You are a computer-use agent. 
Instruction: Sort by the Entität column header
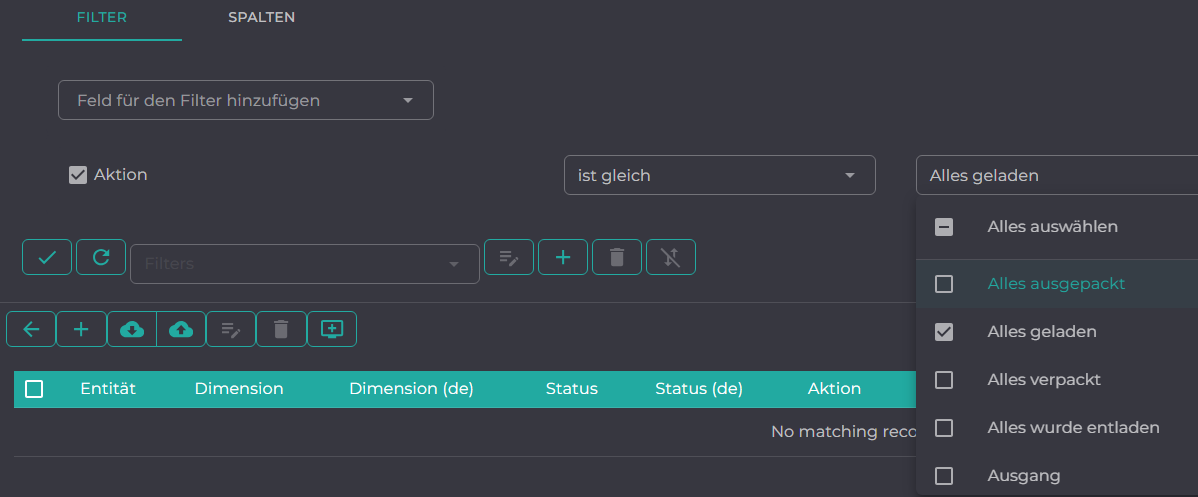[x=108, y=388]
